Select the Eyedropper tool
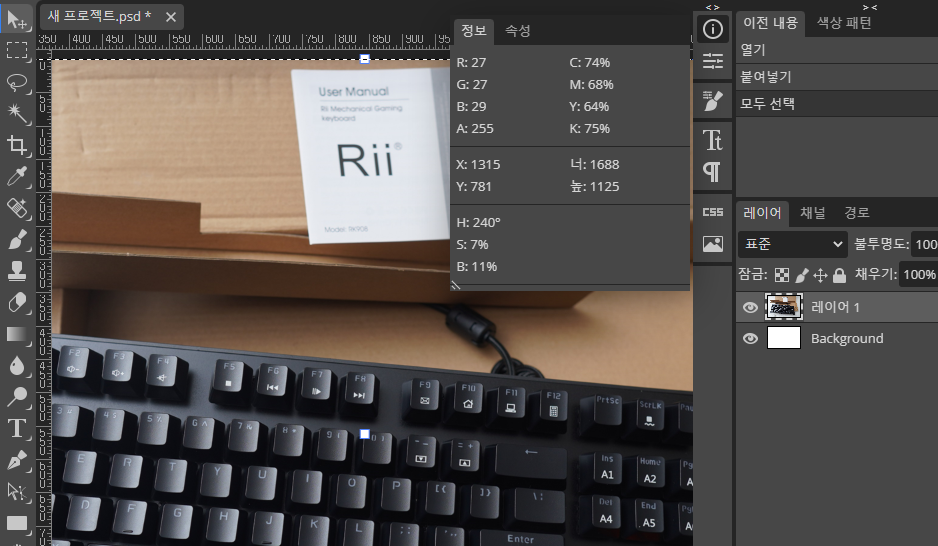Image resolution: width=938 pixels, height=546 pixels. coord(17,176)
